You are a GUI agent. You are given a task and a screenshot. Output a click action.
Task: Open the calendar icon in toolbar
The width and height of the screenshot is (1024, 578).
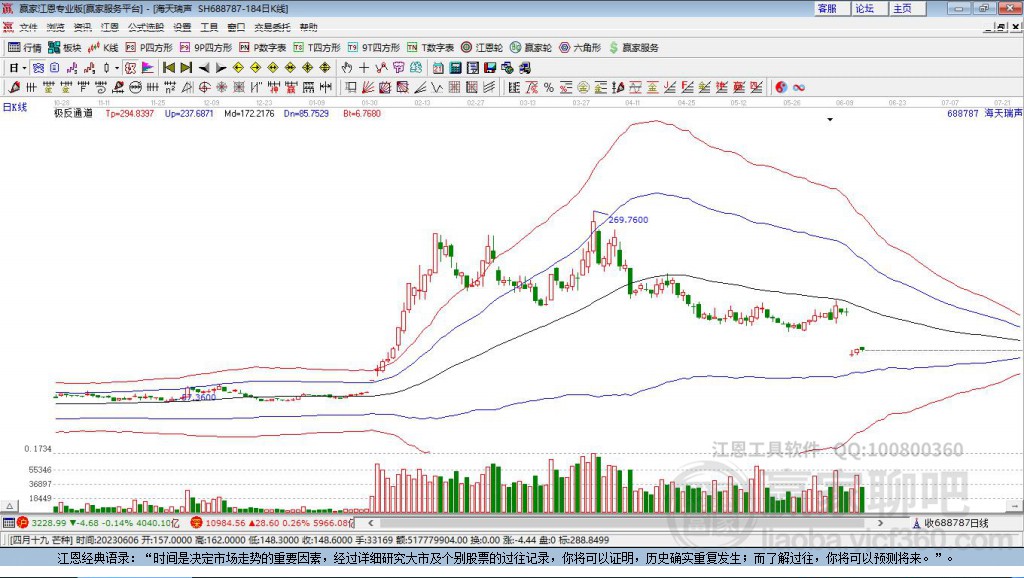pyautogui.click(x=438, y=67)
